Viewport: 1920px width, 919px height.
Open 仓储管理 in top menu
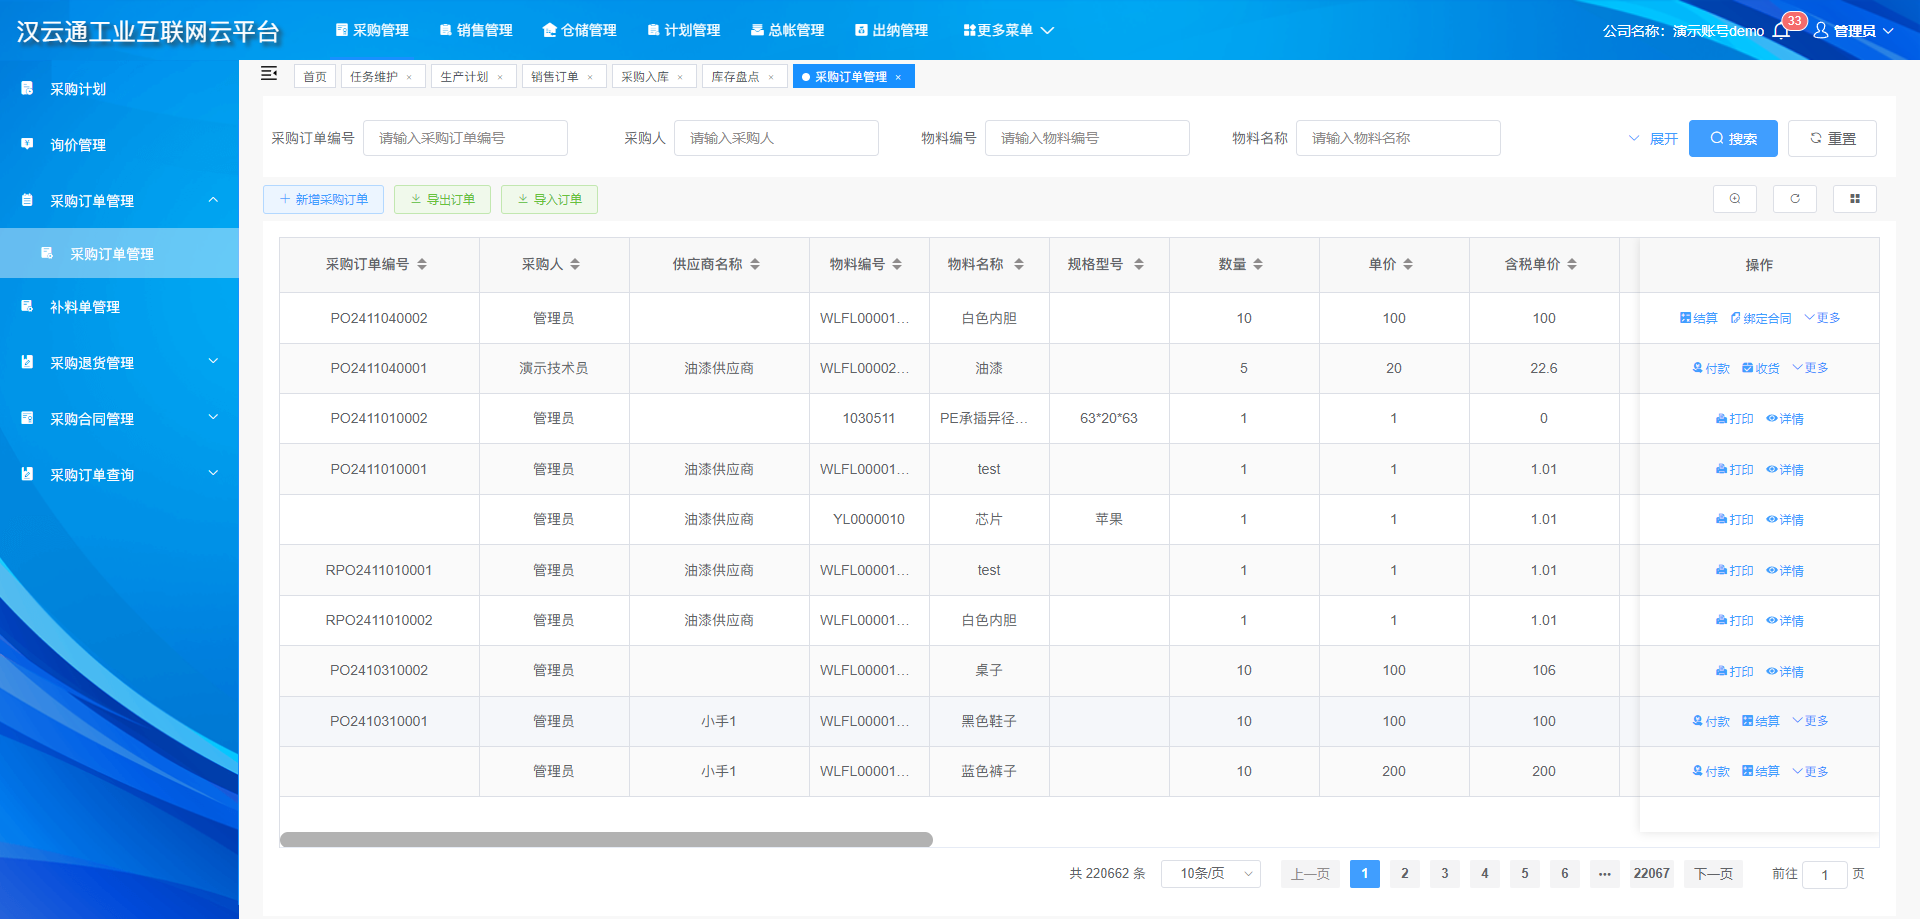point(579,31)
